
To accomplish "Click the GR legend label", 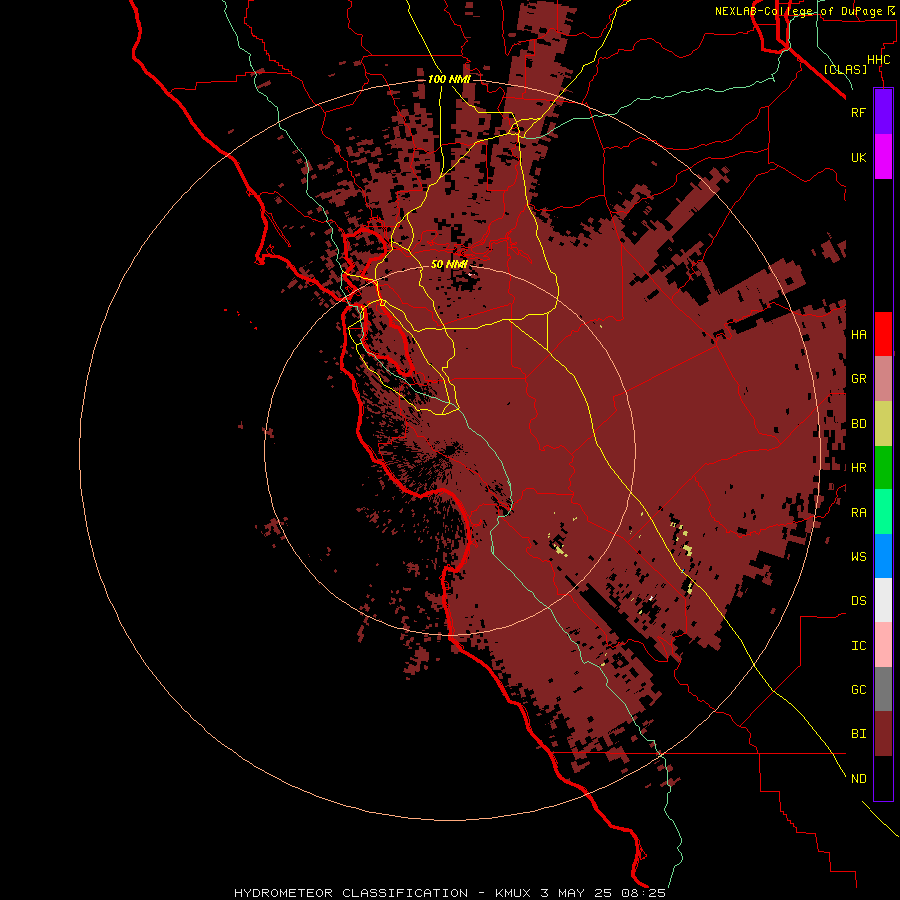I will 858,379.
